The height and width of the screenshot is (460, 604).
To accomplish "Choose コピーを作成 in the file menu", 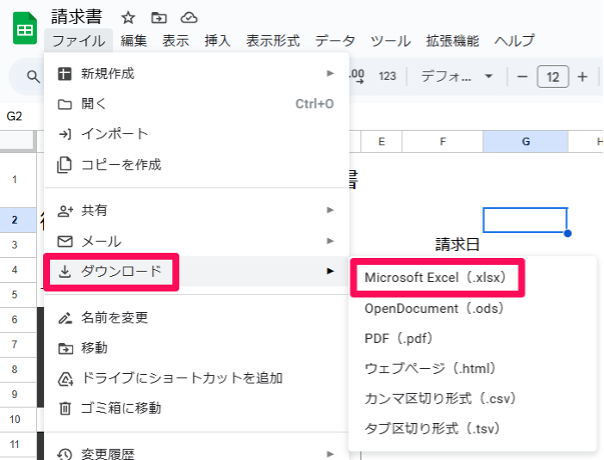I will point(196,165).
